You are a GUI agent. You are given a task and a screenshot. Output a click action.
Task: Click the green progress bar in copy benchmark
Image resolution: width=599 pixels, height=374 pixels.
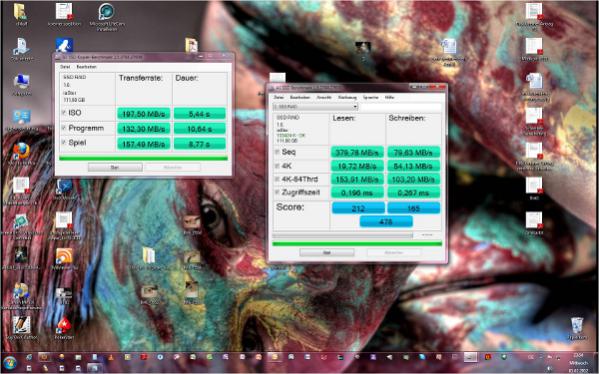(143, 158)
